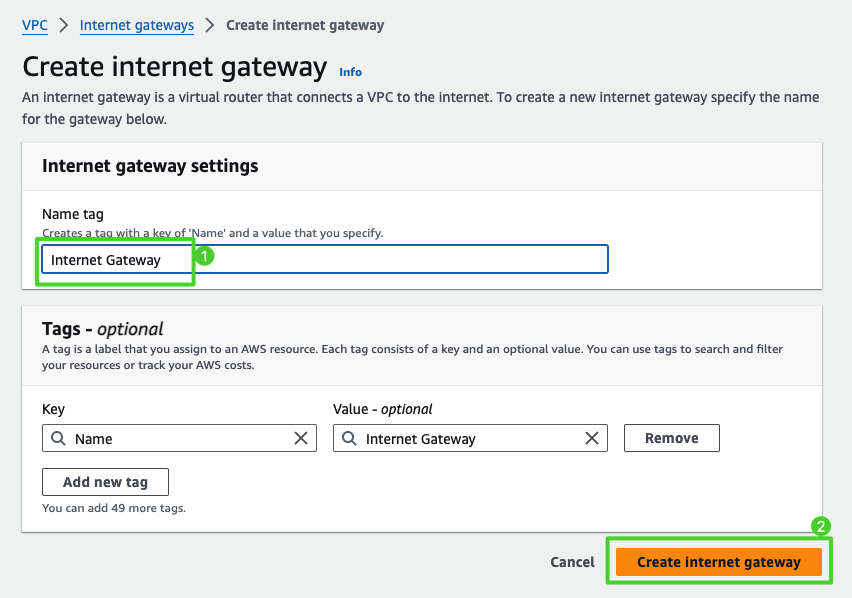Click the search icon in Key field

pos(59,438)
